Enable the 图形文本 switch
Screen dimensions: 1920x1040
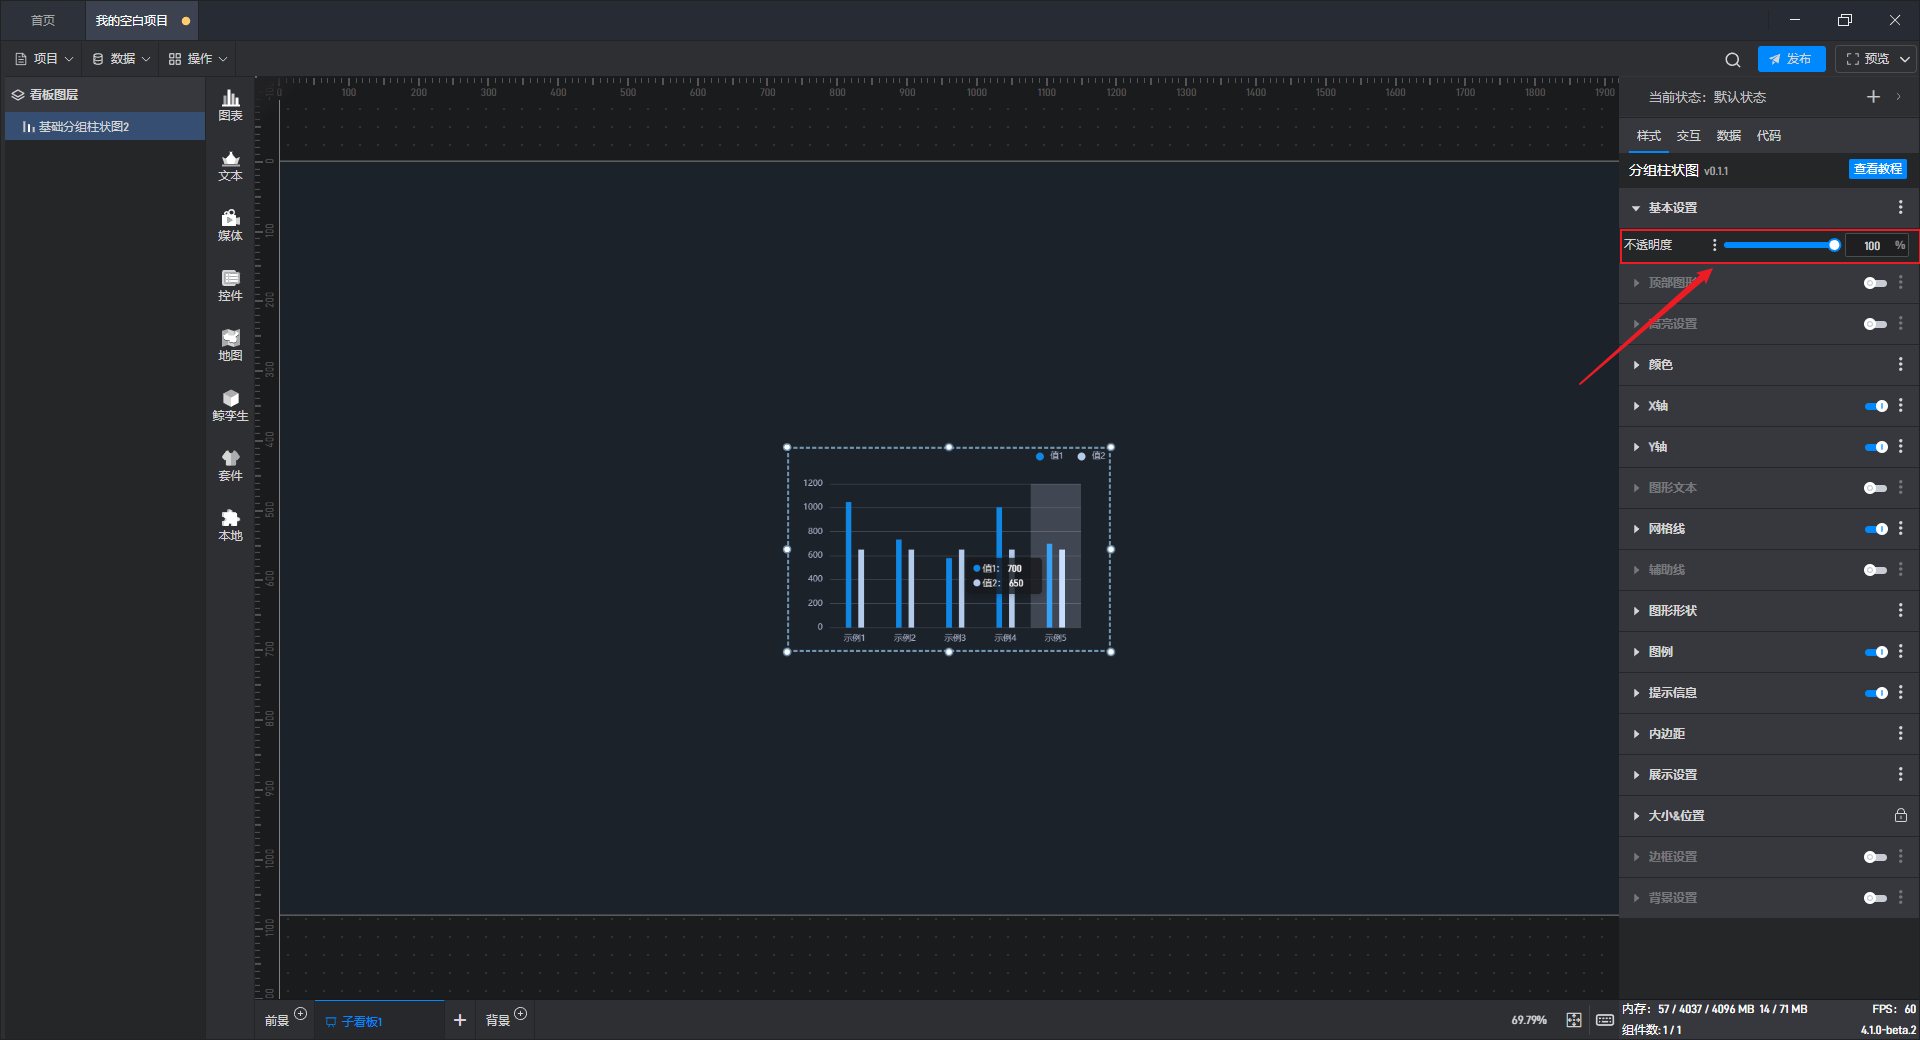1875,488
